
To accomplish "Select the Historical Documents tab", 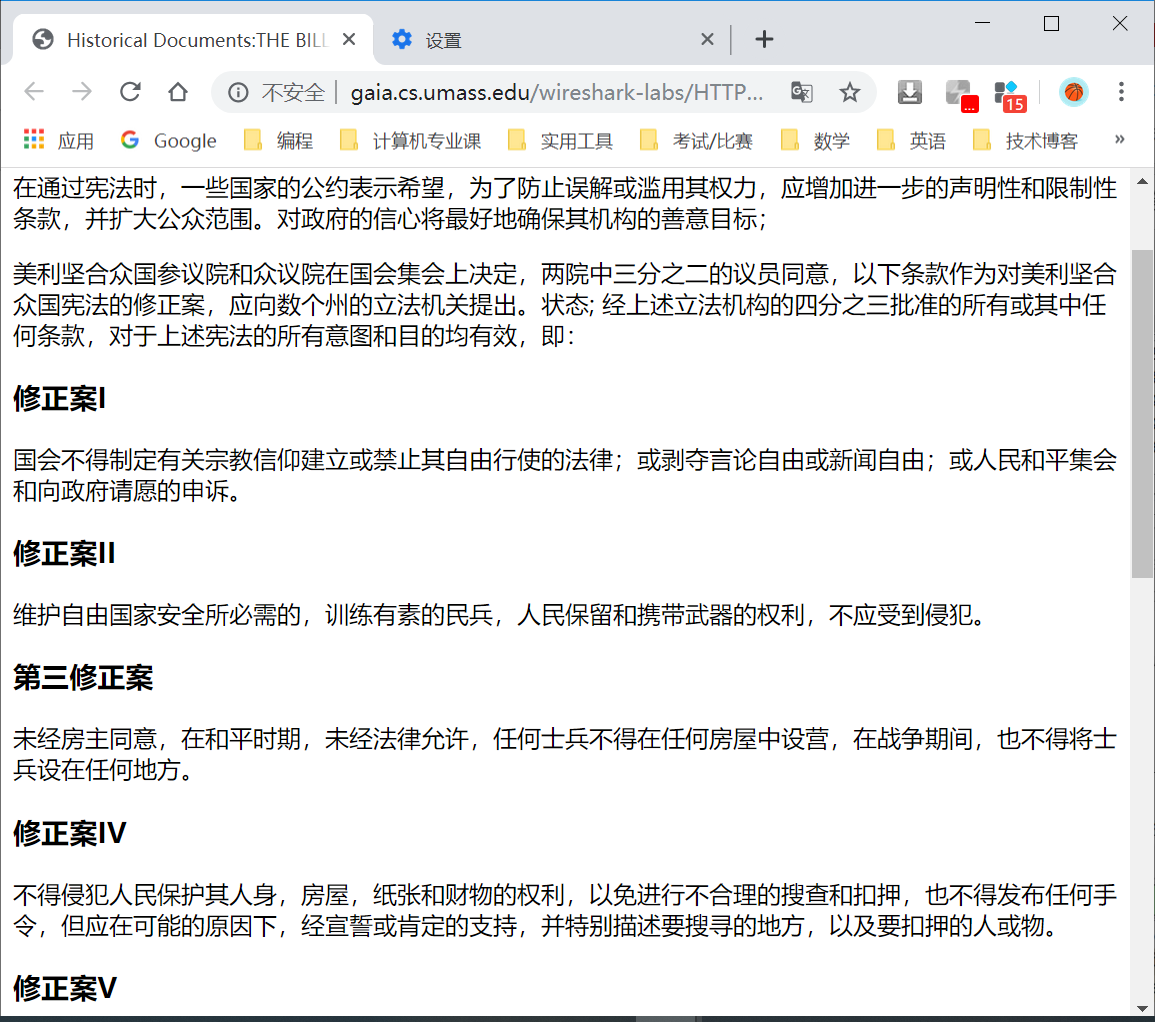I will 190,39.
